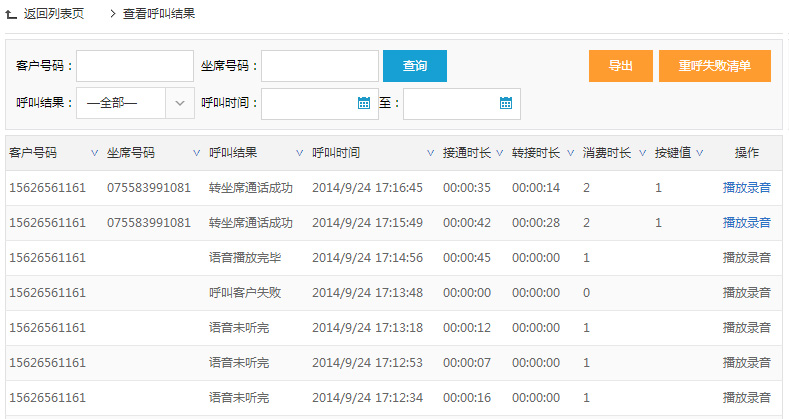Click the filter arrow on 呼叫结果 column

[x=299, y=154]
